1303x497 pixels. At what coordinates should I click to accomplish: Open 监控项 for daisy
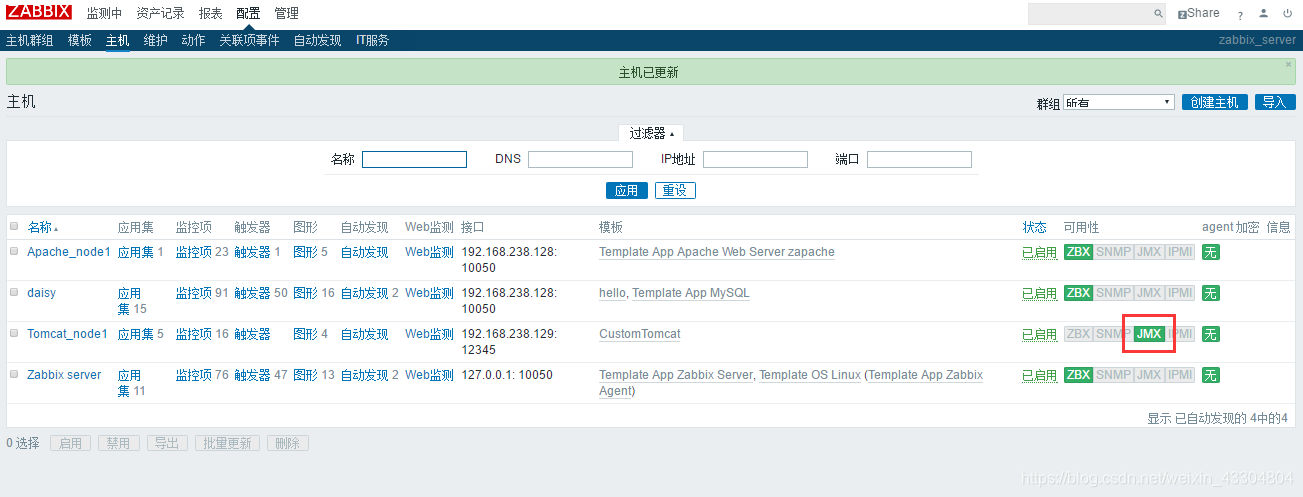tap(193, 293)
